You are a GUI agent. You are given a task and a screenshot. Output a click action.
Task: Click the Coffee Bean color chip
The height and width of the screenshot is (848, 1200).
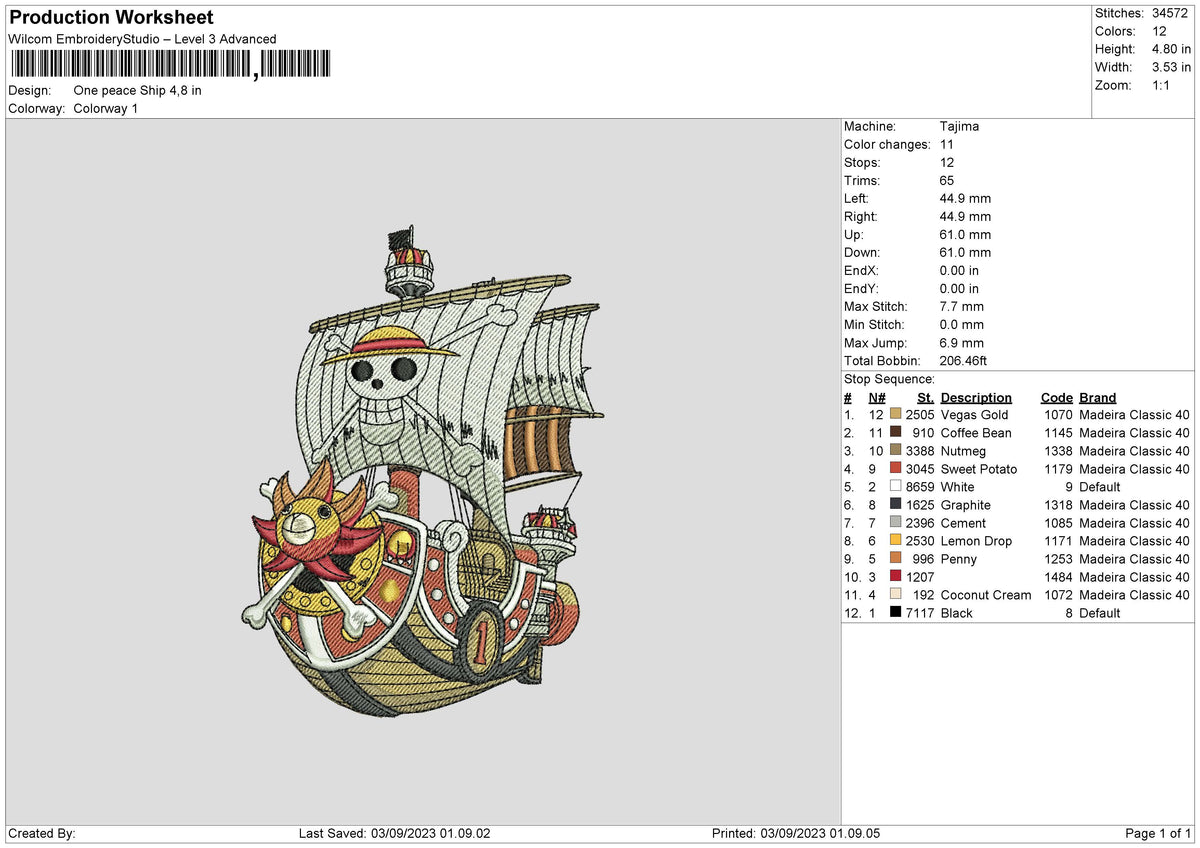pyautogui.click(x=895, y=433)
